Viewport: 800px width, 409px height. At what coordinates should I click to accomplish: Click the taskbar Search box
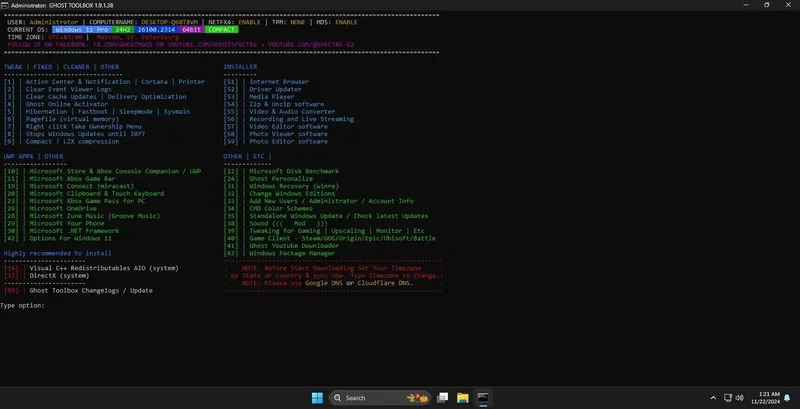[380, 398]
